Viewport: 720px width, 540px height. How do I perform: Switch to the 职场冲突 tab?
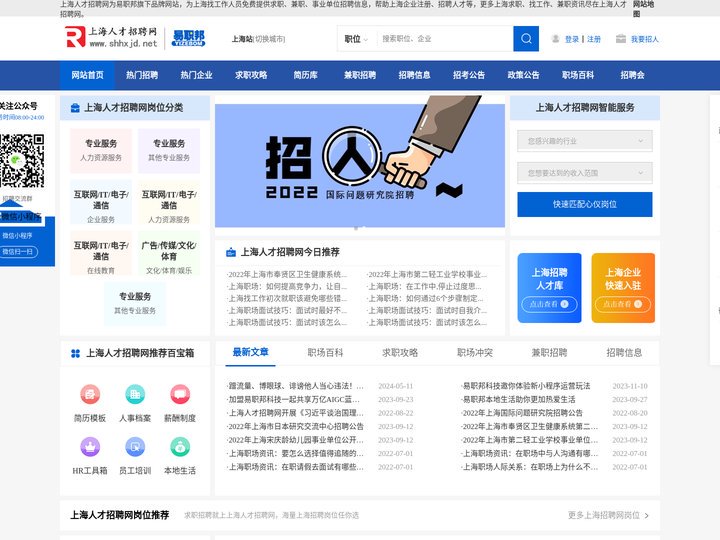point(475,352)
